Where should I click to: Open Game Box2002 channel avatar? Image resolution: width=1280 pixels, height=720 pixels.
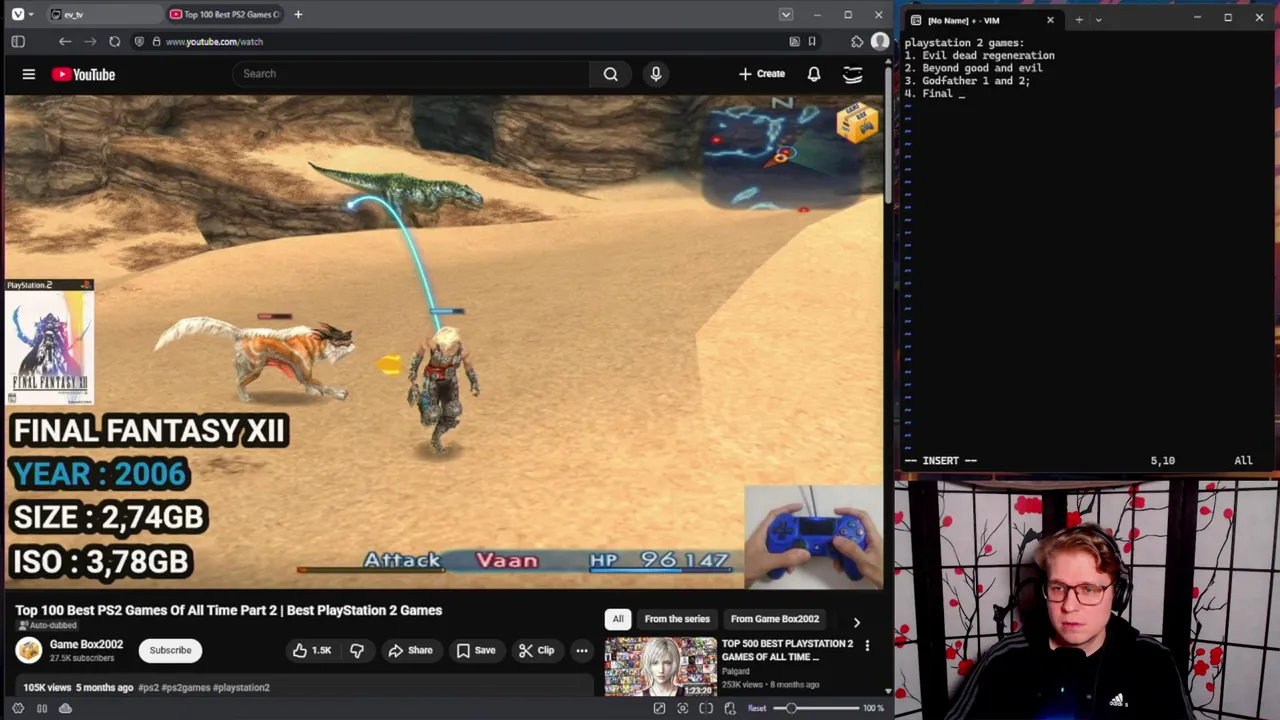(29, 650)
